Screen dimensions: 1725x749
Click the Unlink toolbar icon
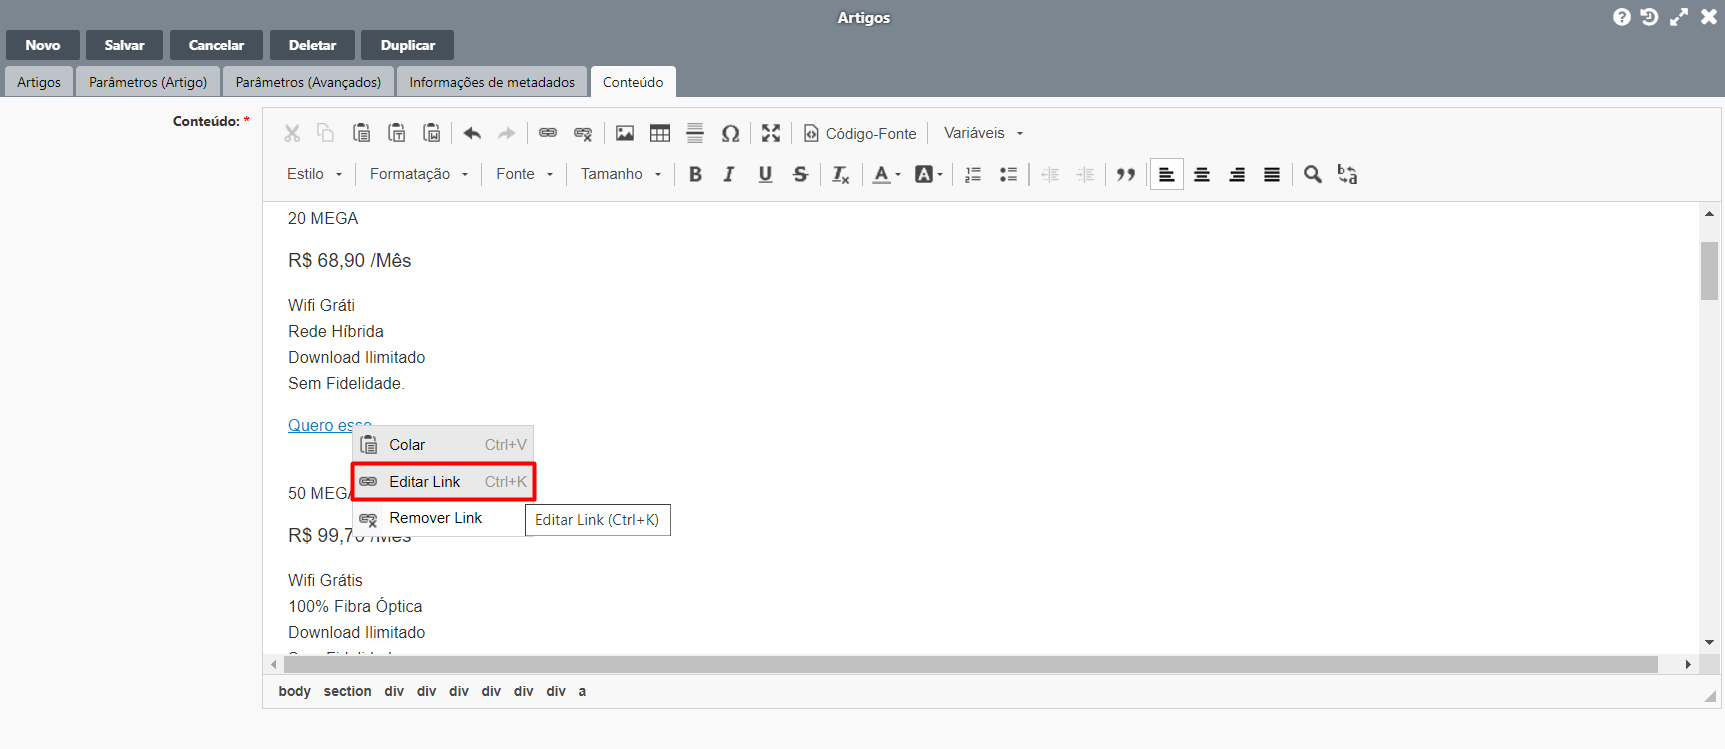[583, 133]
